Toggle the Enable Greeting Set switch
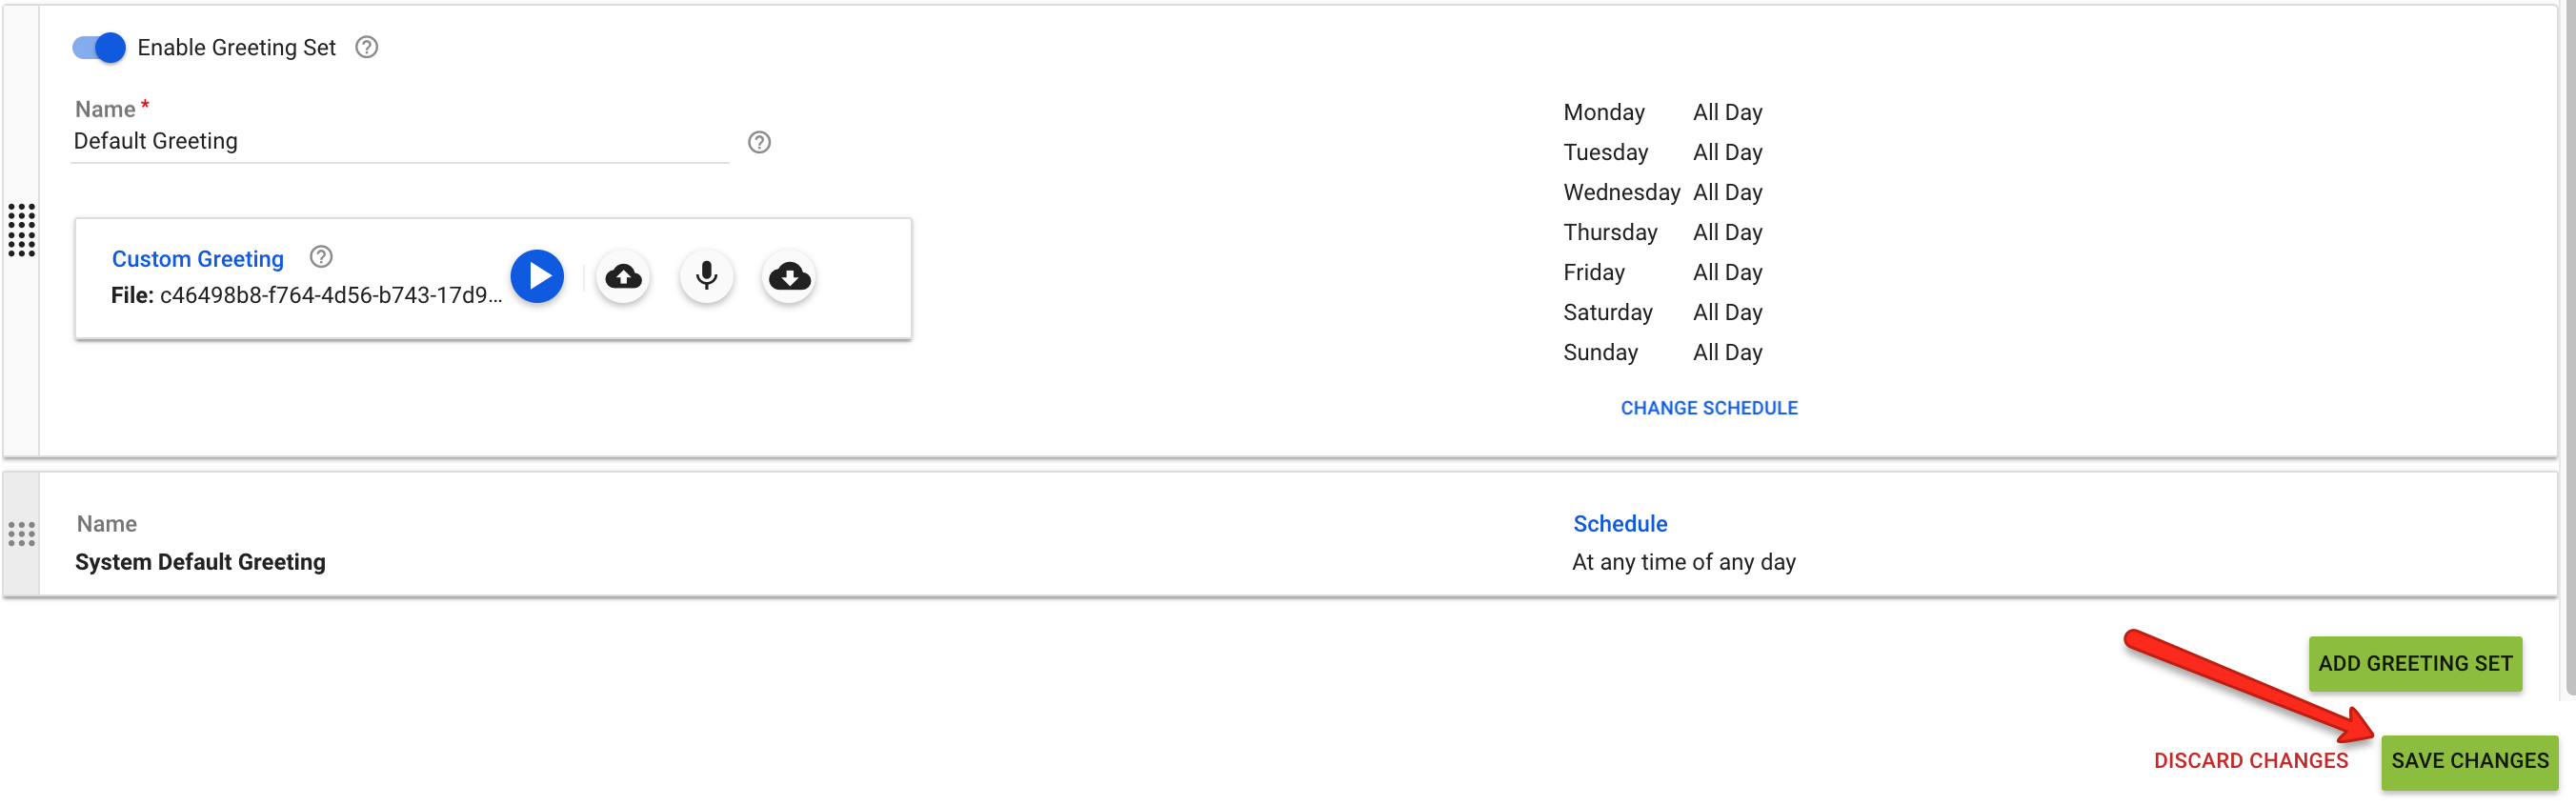Screen dimensions: 2576x806 pyautogui.click(x=98, y=47)
